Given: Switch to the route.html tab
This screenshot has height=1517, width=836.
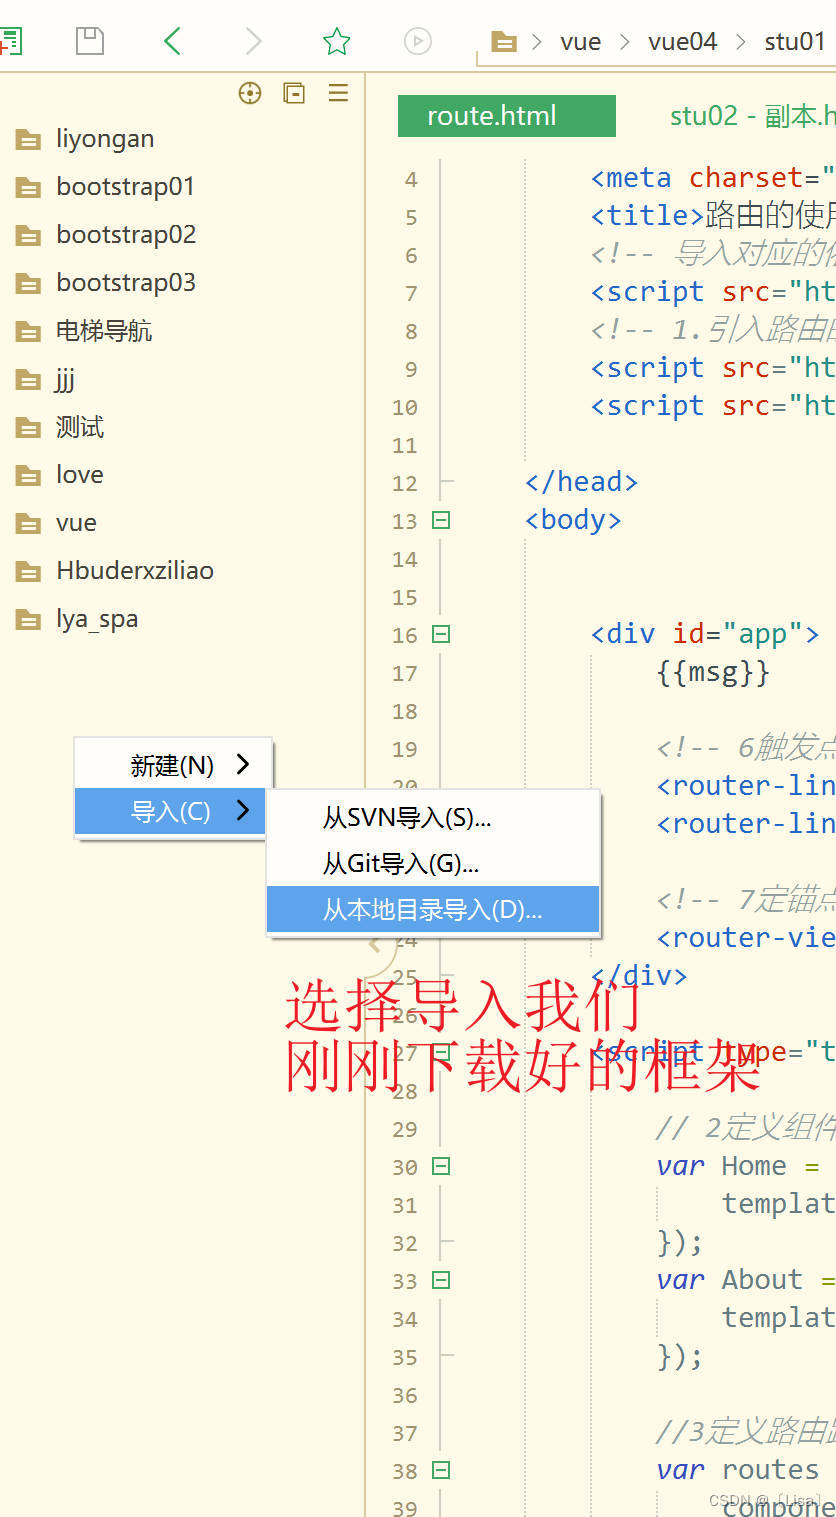Looking at the screenshot, I should point(507,116).
